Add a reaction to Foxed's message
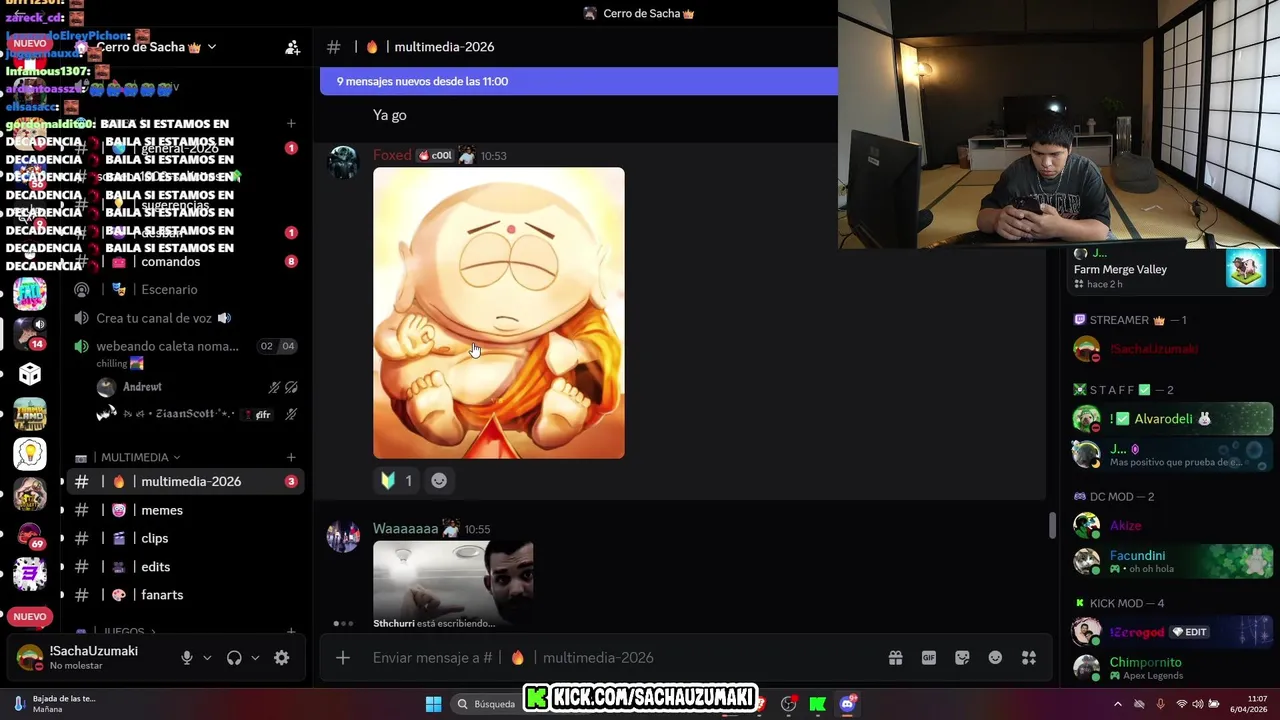The height and width of the screenshot is (720, 1280). point(438,480)
